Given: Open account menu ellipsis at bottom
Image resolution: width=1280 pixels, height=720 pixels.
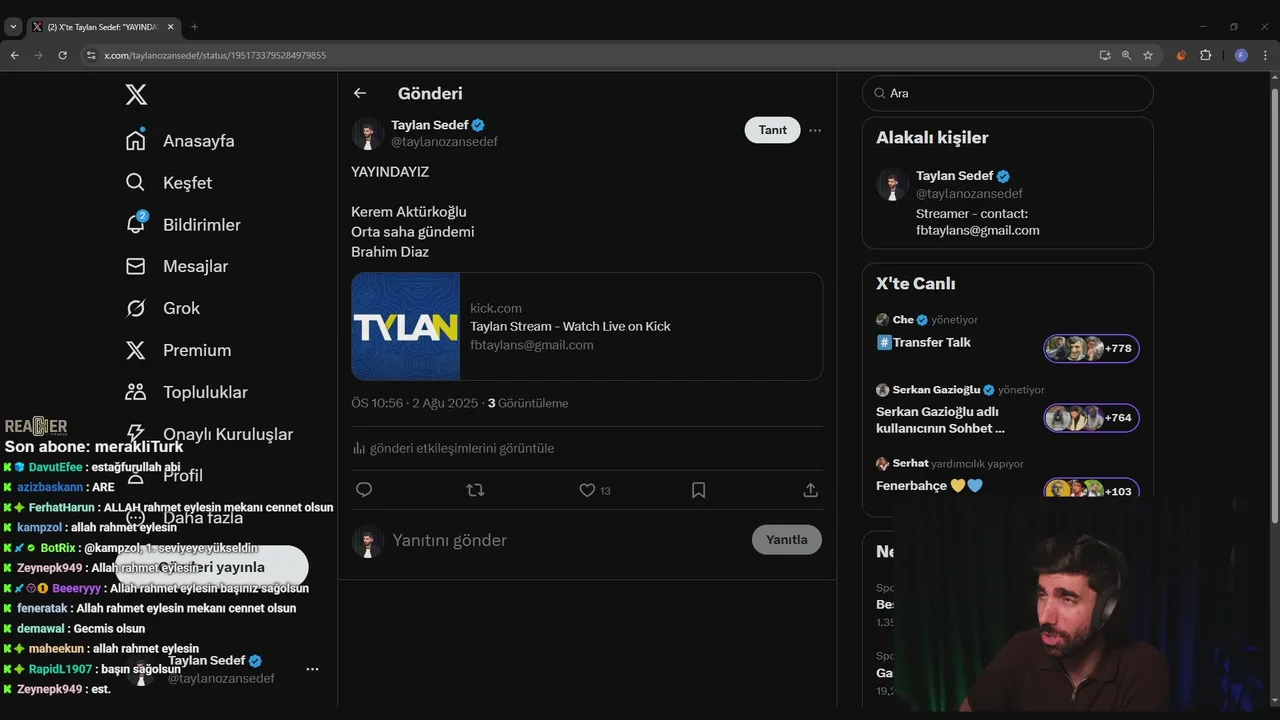Looking at the screenshot, I should coord(312,669).
